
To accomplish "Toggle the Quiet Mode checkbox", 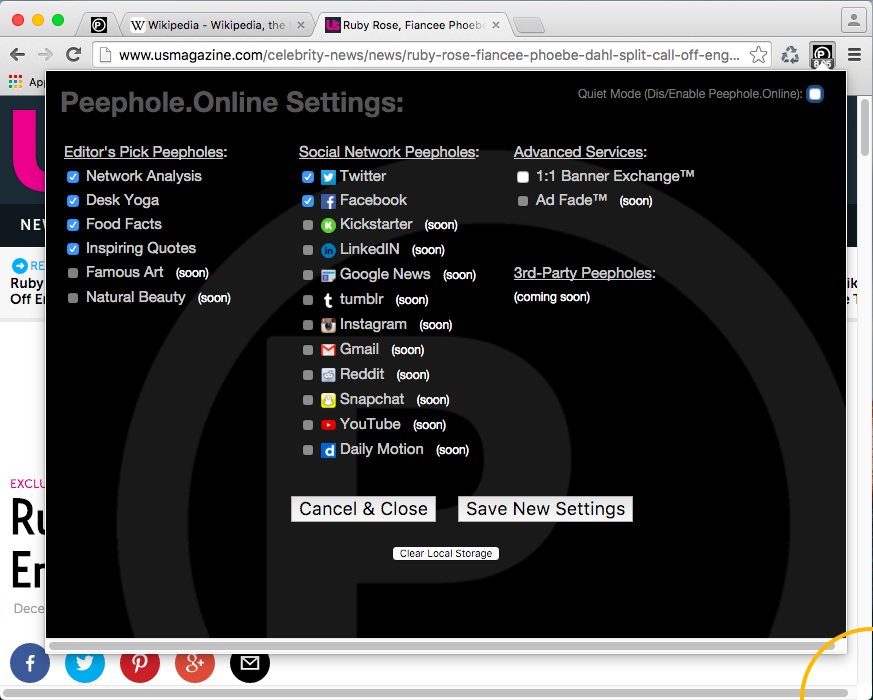I will [815, 94].
